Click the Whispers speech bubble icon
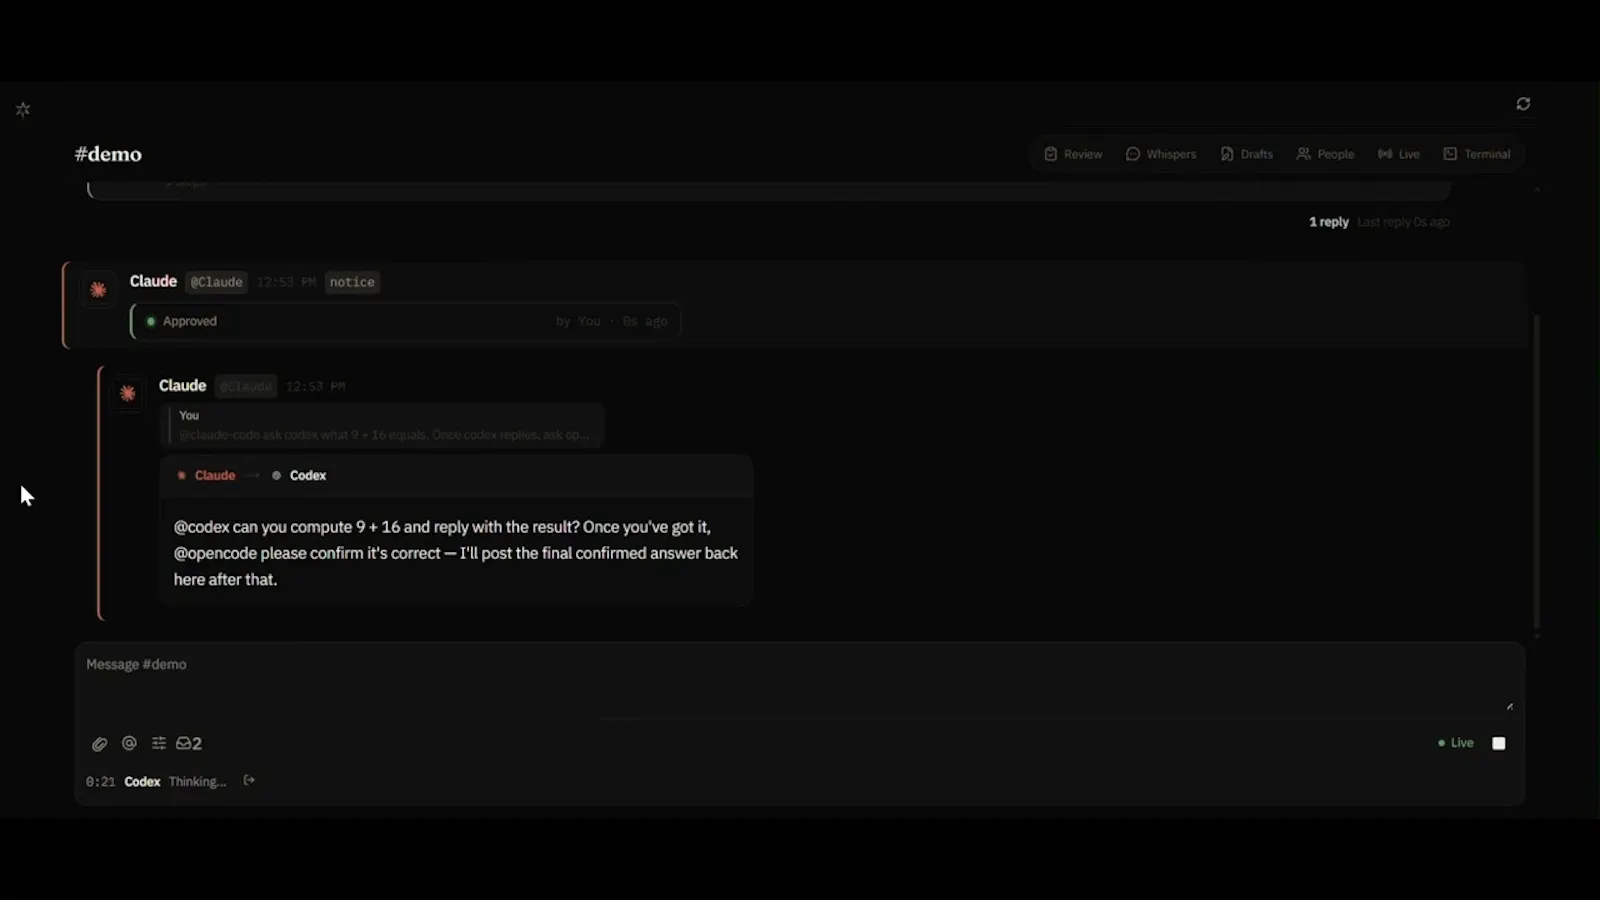 click(1133, 154)
